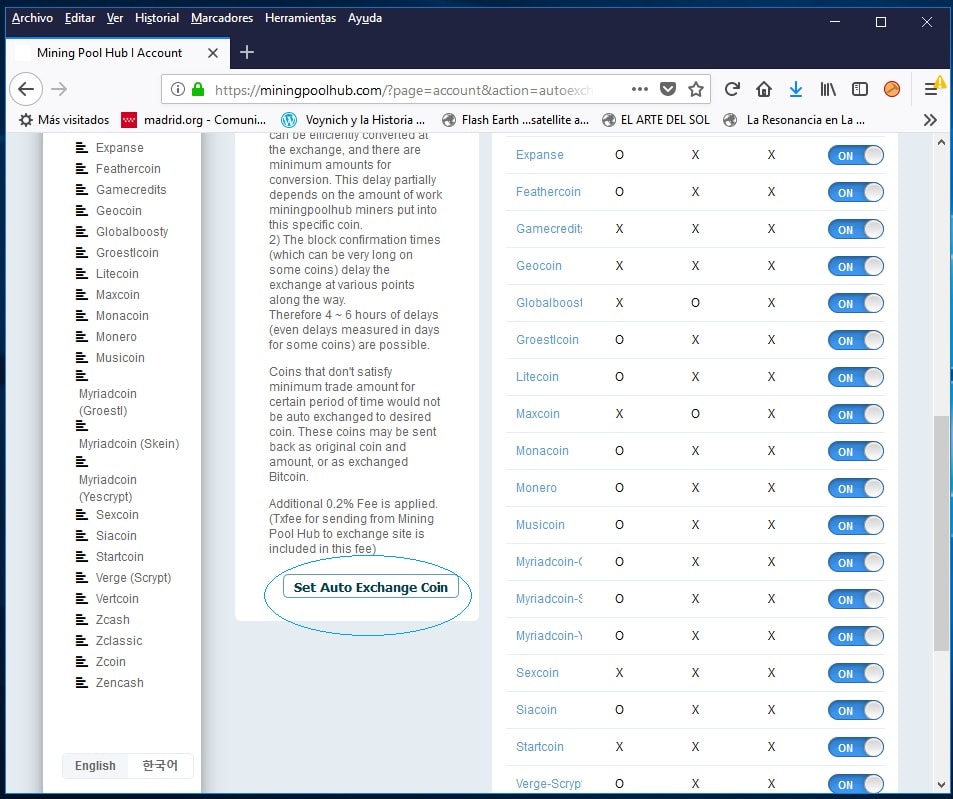This screenshot has width=953, height=799.
Task: Click the Set Auto Exchange Coin button
Action: pyautogui.click(x=370, y=587)
